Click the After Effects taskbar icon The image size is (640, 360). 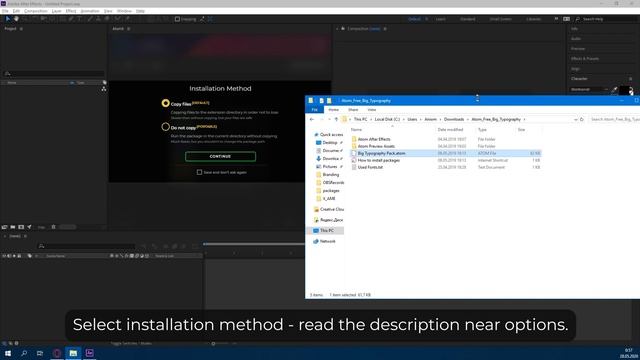click(x=89, y=353)
